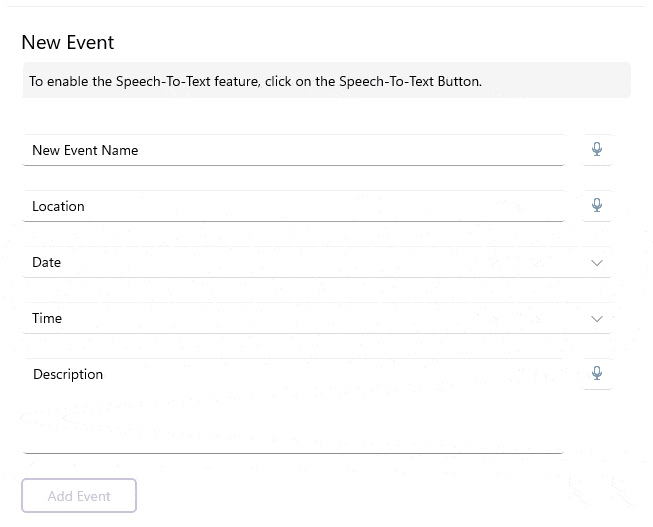Screen dimensions: 653x527
Task: Click the empty lower part of Description box
Action: [x=293, y=430]
